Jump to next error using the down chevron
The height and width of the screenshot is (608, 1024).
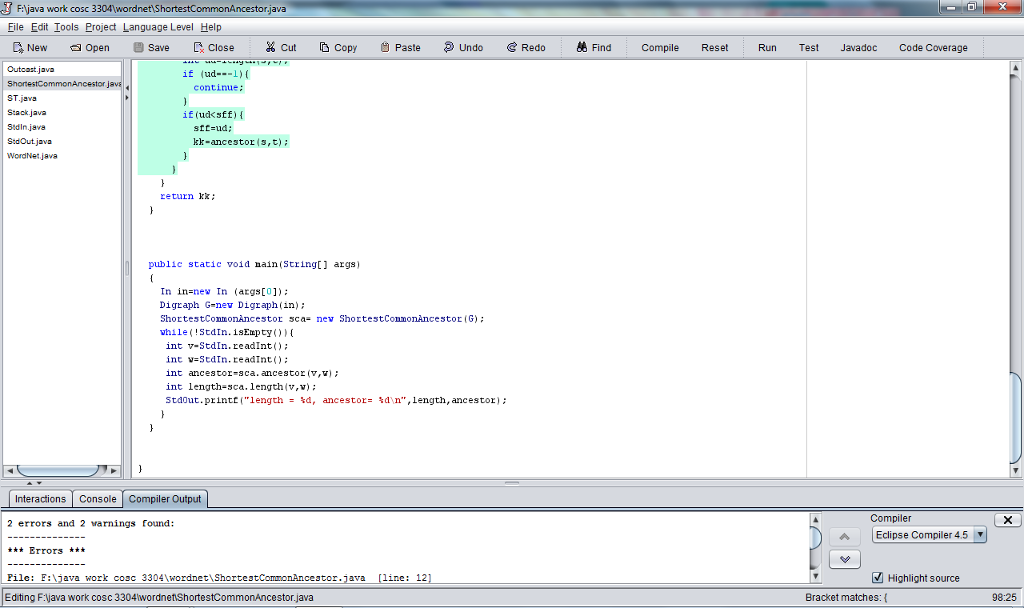point(843,559)
